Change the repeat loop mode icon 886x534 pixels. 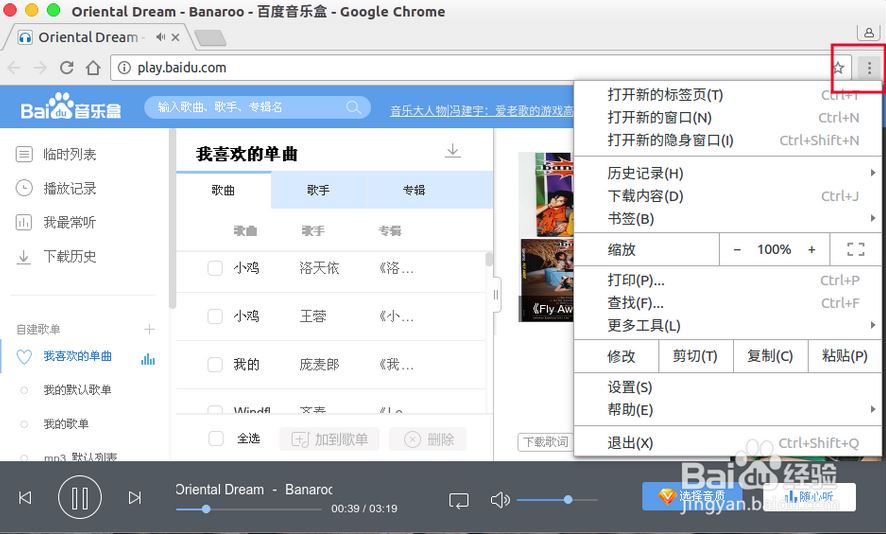(x=459, y=500)
